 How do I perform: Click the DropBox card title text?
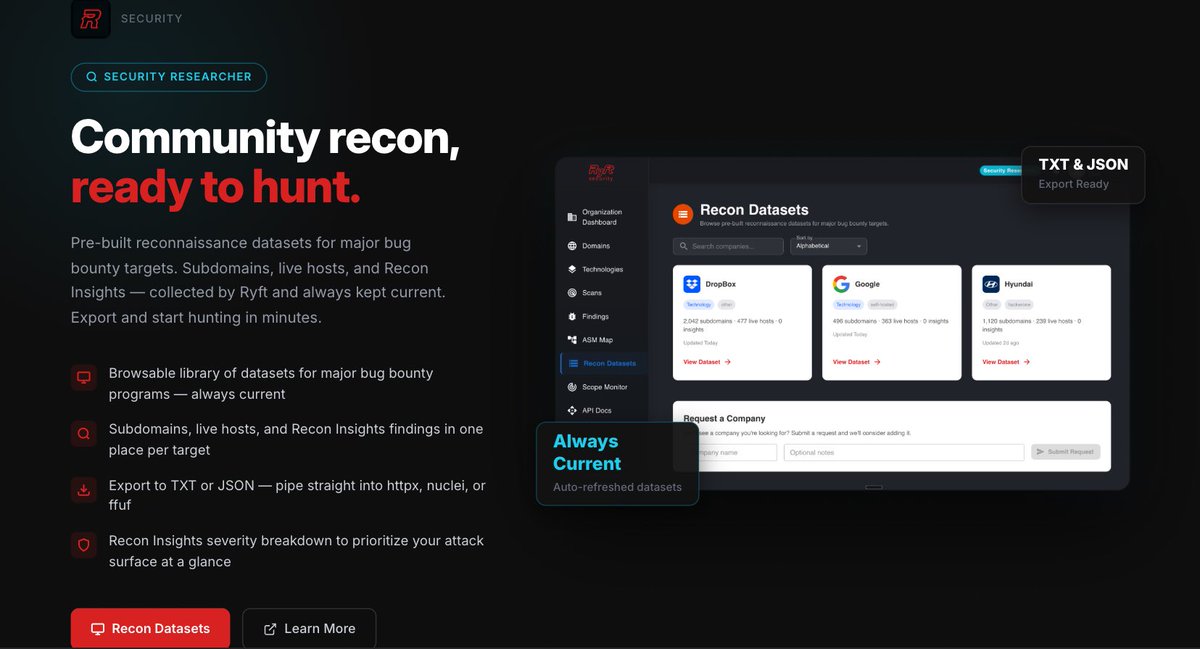tap(720, 285)
